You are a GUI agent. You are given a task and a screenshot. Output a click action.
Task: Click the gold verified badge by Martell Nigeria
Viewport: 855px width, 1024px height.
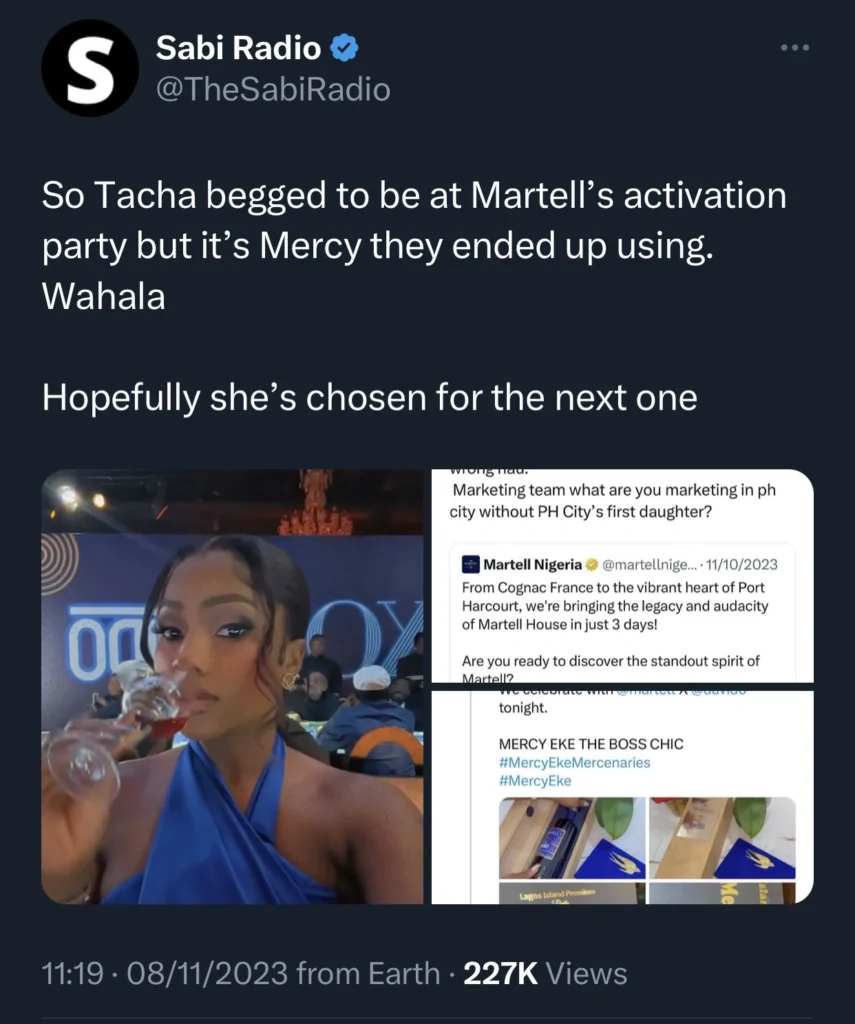tap(592, 565)
